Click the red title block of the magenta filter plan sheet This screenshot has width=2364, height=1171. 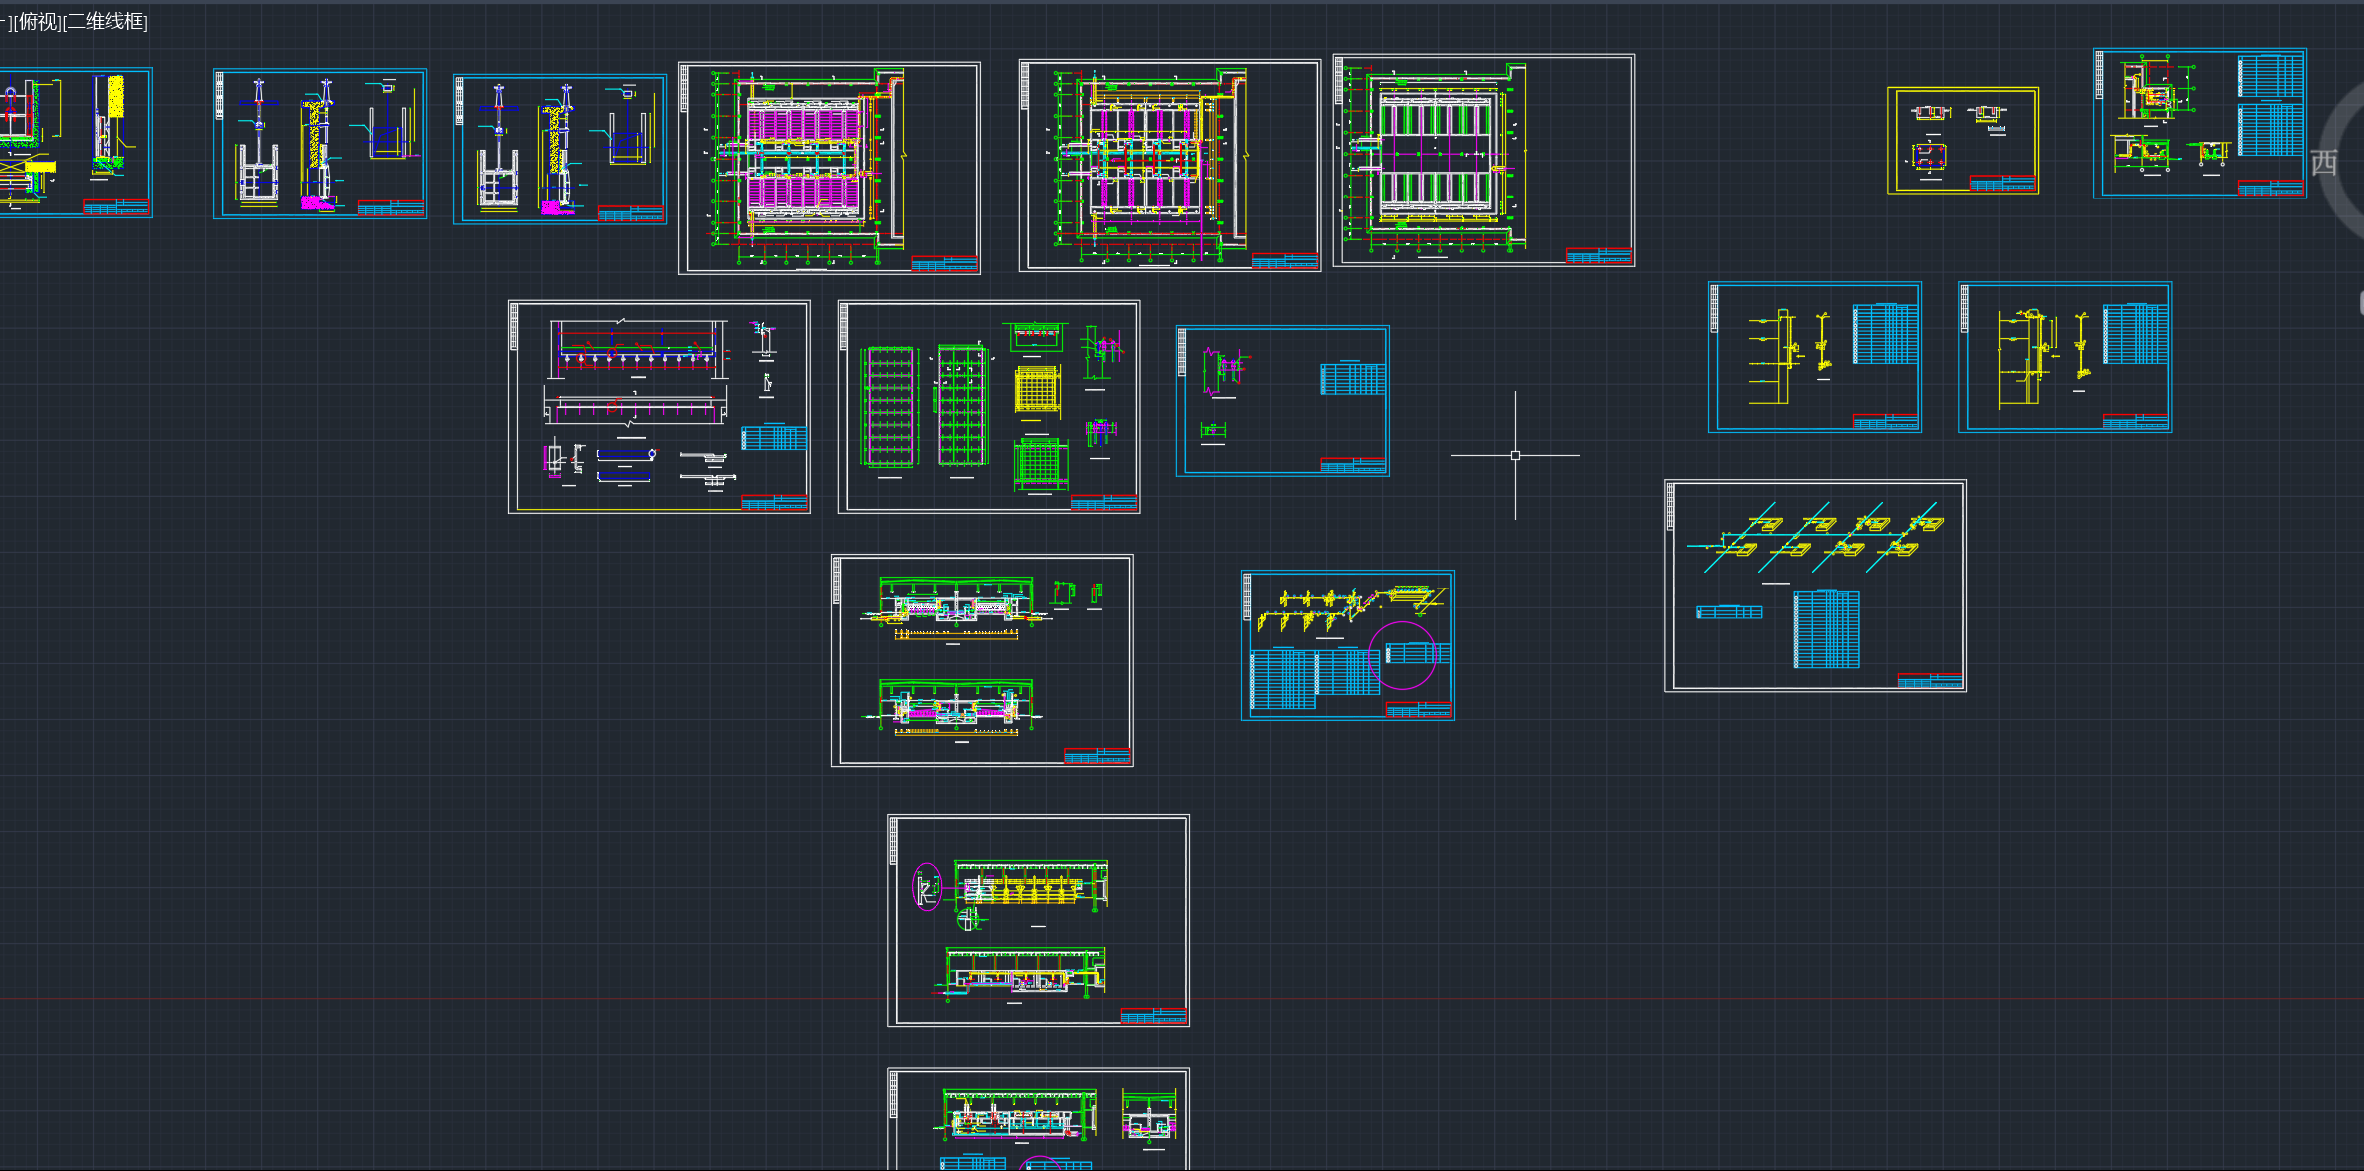tap(944, 264)
